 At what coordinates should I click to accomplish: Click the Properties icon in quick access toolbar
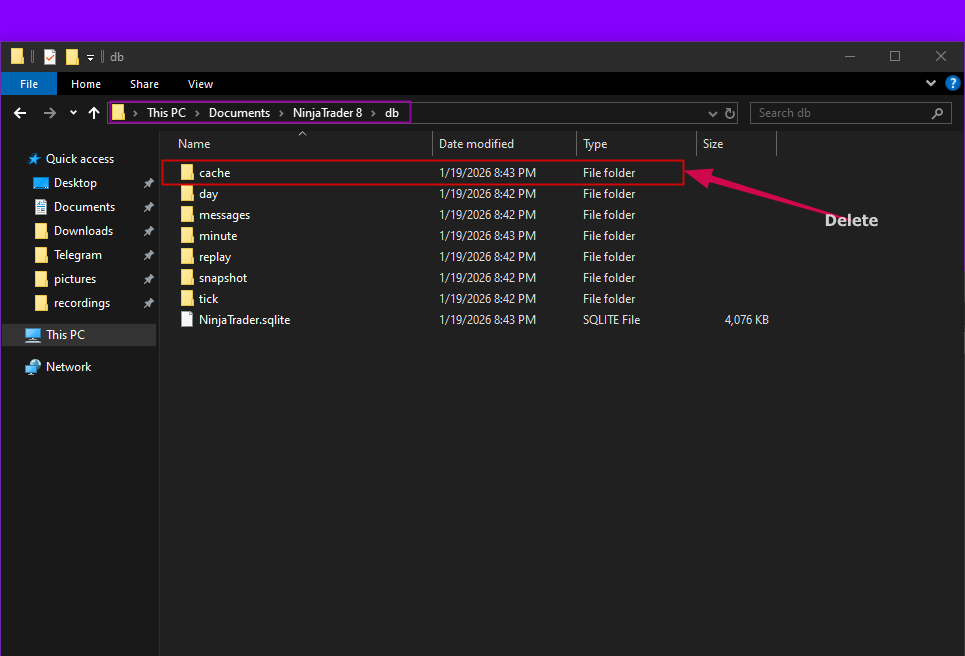50,57
